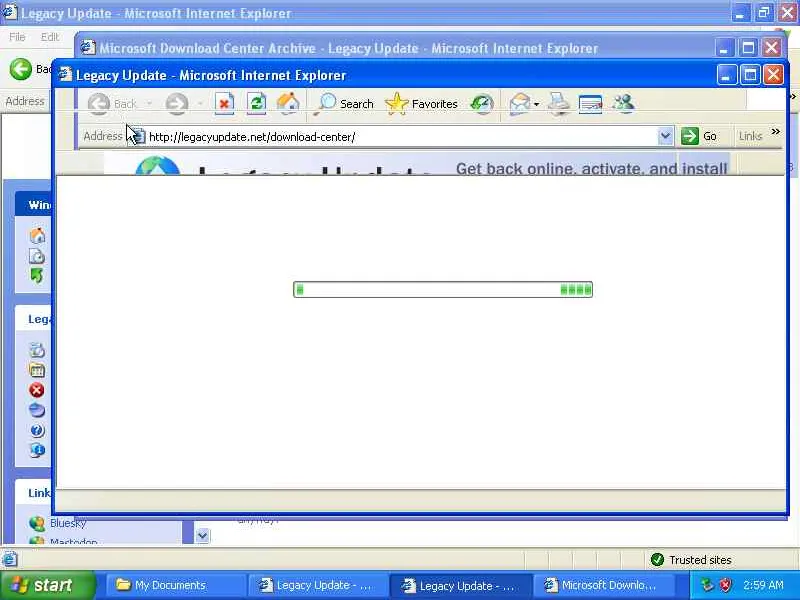The image size is (800, 600).
Task: Expand the Links double-chevron overflow
Action: point(776,132)
